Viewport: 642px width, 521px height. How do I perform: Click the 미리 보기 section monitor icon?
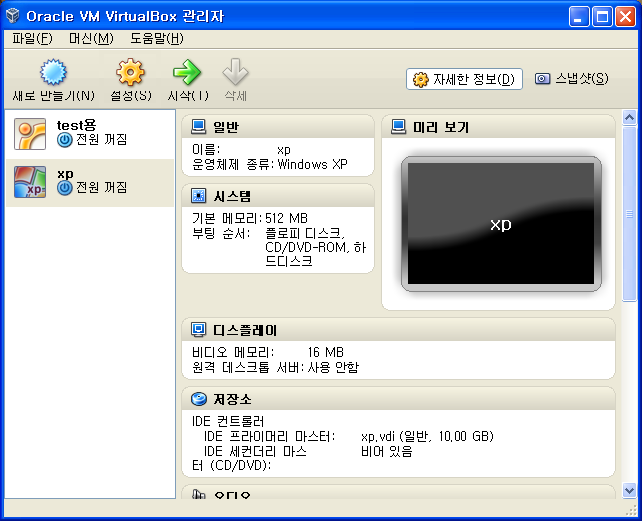tap(398, 127)
